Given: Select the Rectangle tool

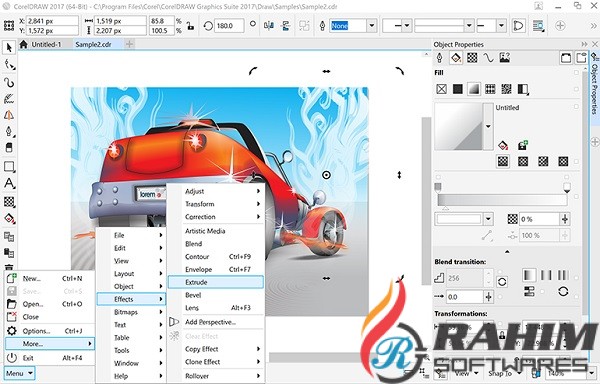Looking at the screenshot, I should click(9, 167).
